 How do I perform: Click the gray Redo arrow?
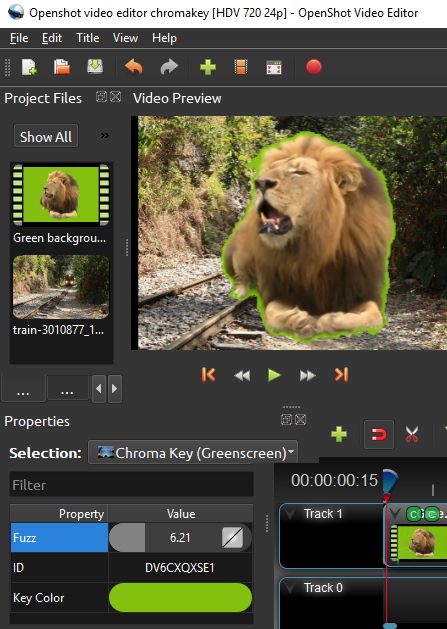tap(169, 67)
